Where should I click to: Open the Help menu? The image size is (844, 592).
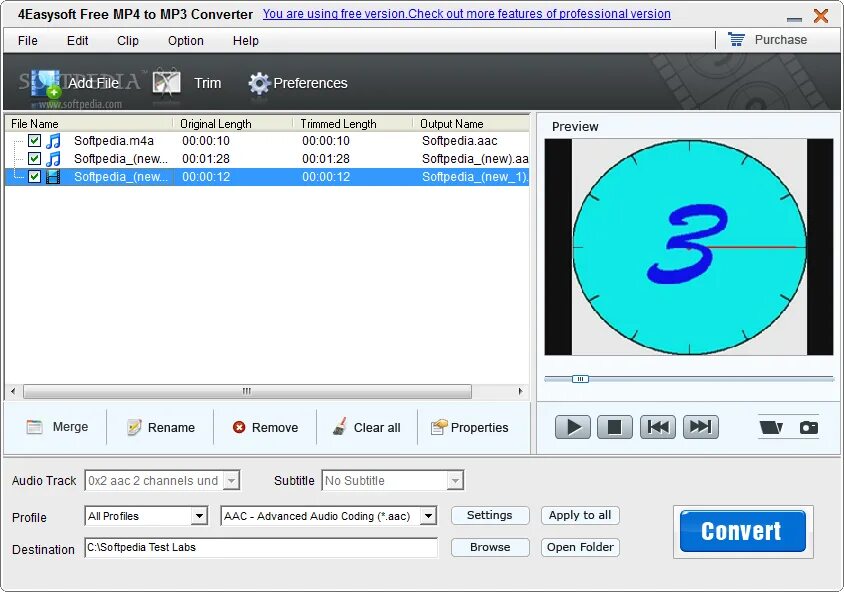pos(245,40)
